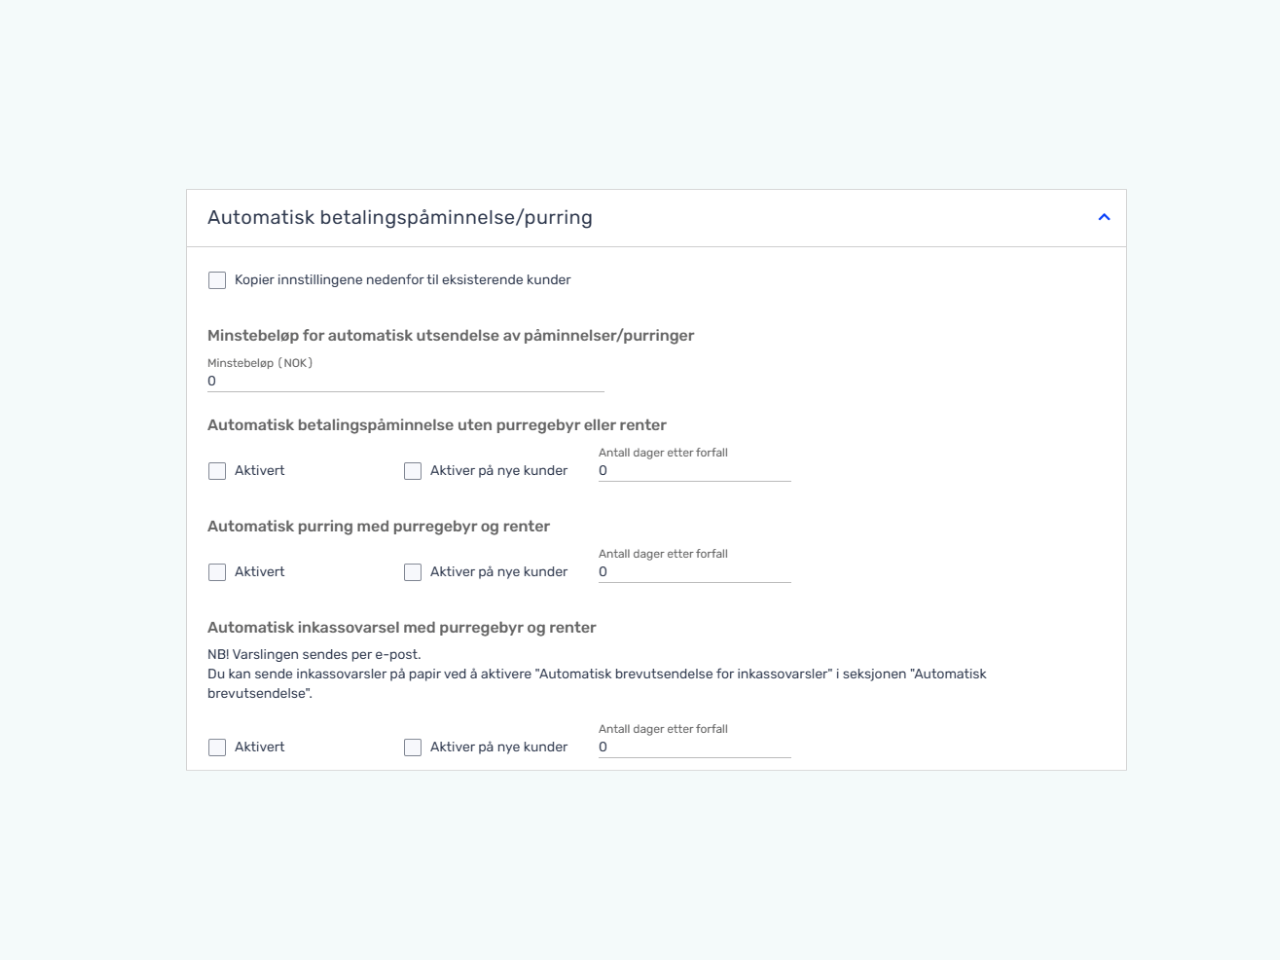Tick Aktivert under Automatisk inkassovarsel
1280x960 pixels.
pos(217,747)
